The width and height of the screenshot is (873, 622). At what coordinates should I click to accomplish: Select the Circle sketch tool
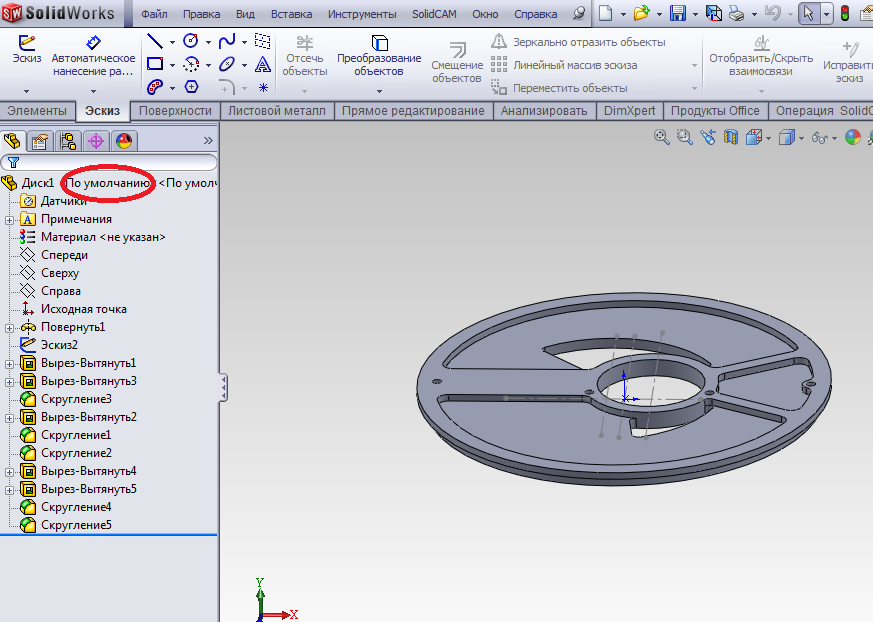pos(190,41)
